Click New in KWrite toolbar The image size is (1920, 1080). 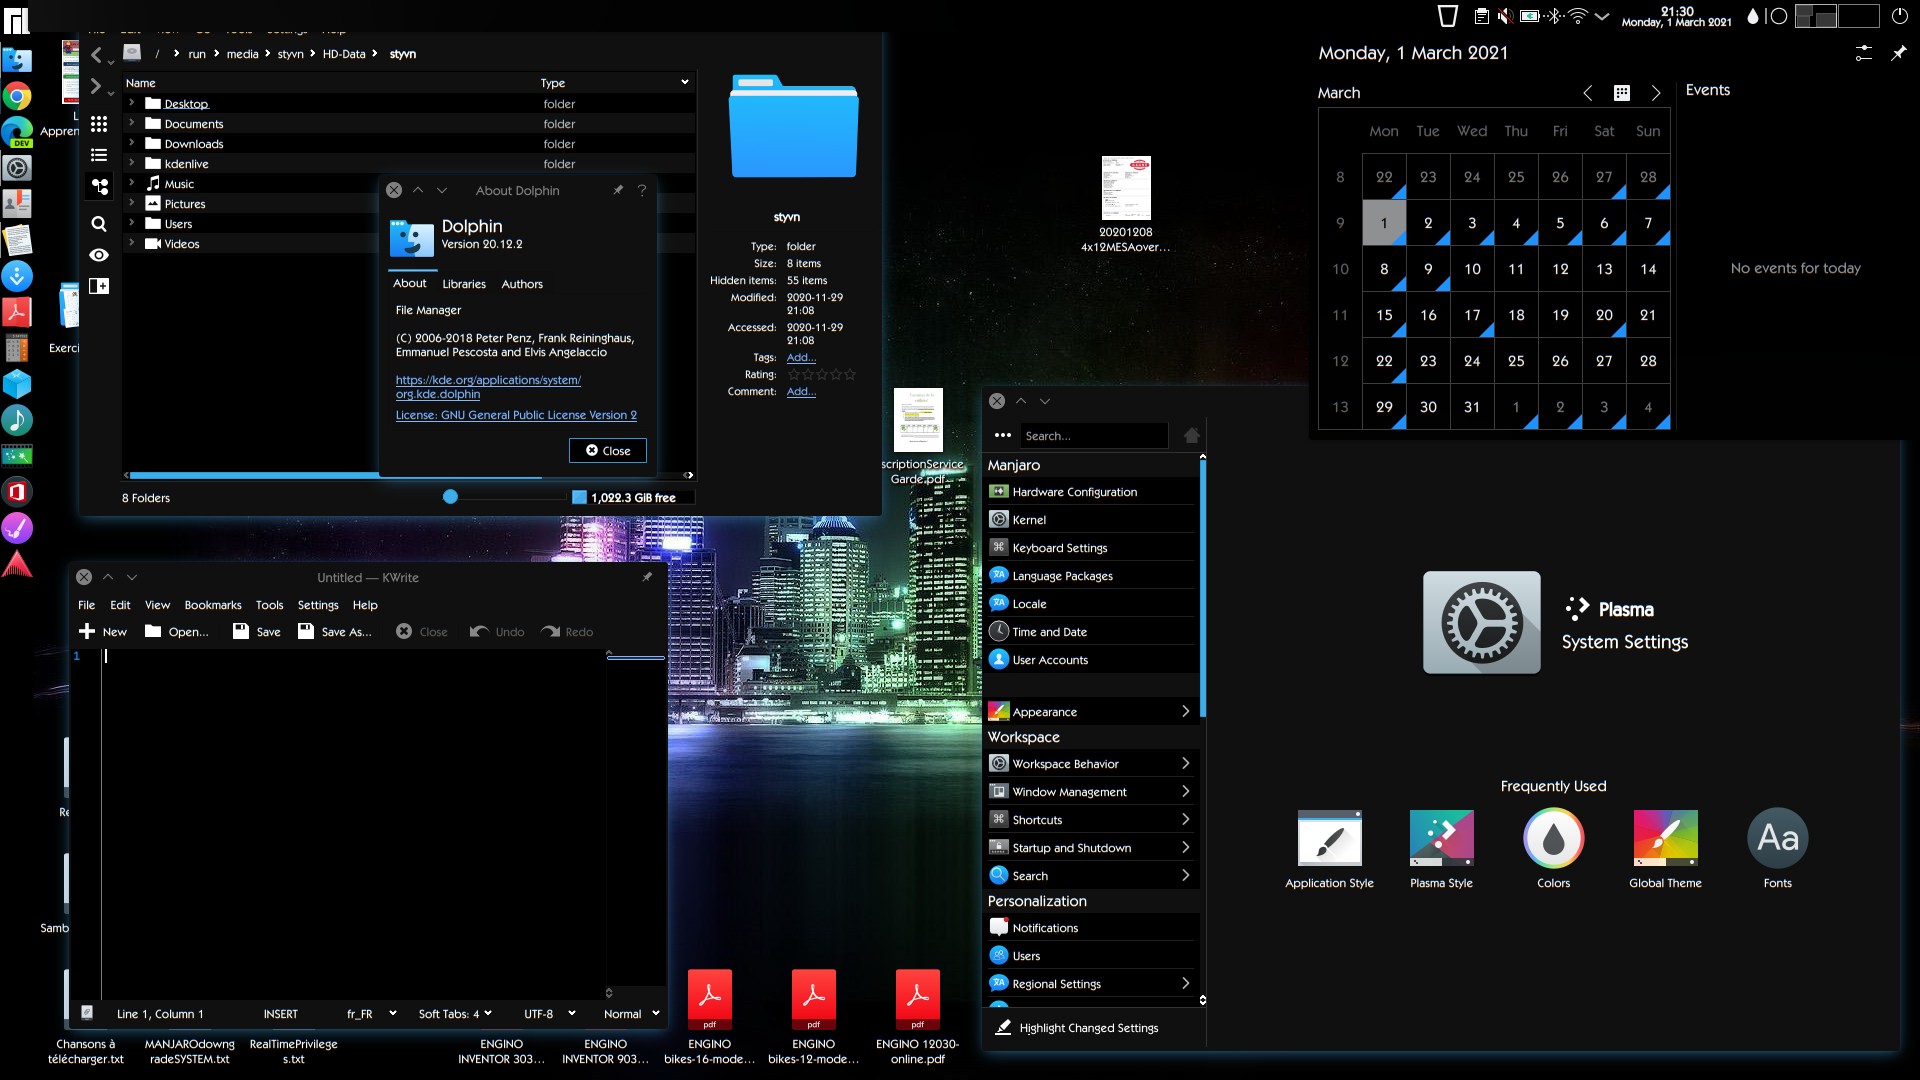coord(103,632)
